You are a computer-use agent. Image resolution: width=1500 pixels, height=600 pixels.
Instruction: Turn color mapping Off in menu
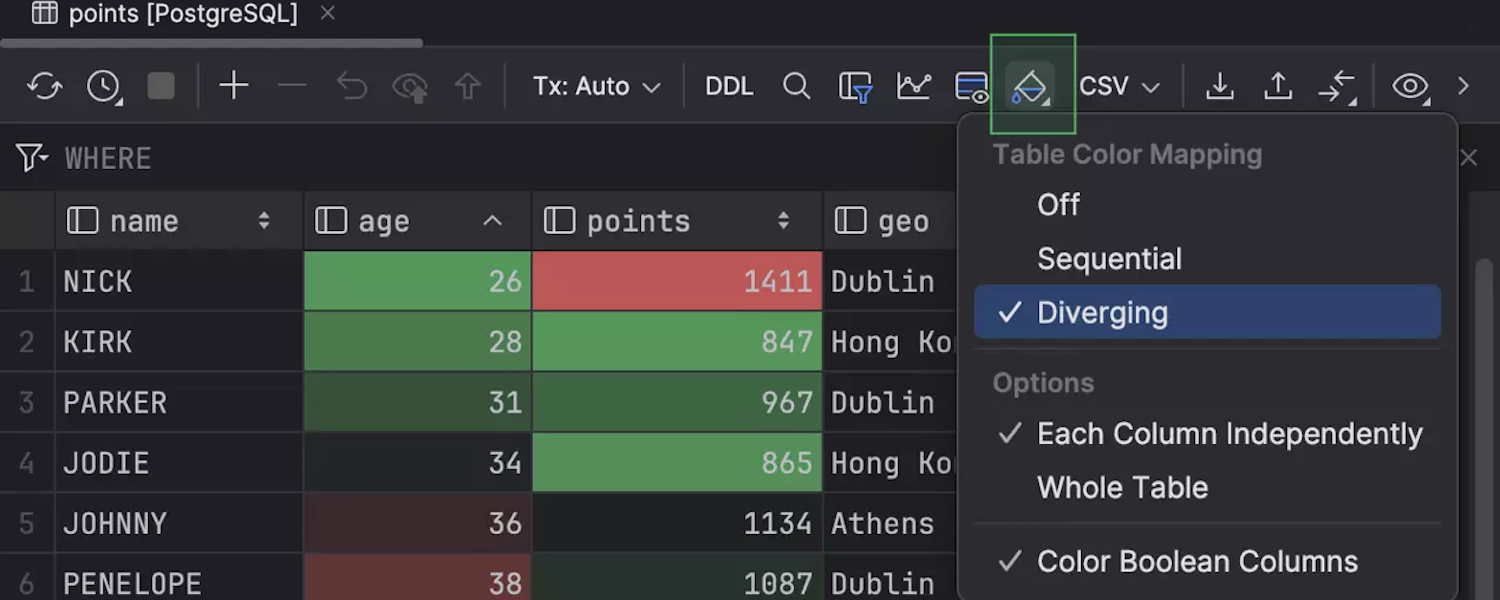(1058, 205)
